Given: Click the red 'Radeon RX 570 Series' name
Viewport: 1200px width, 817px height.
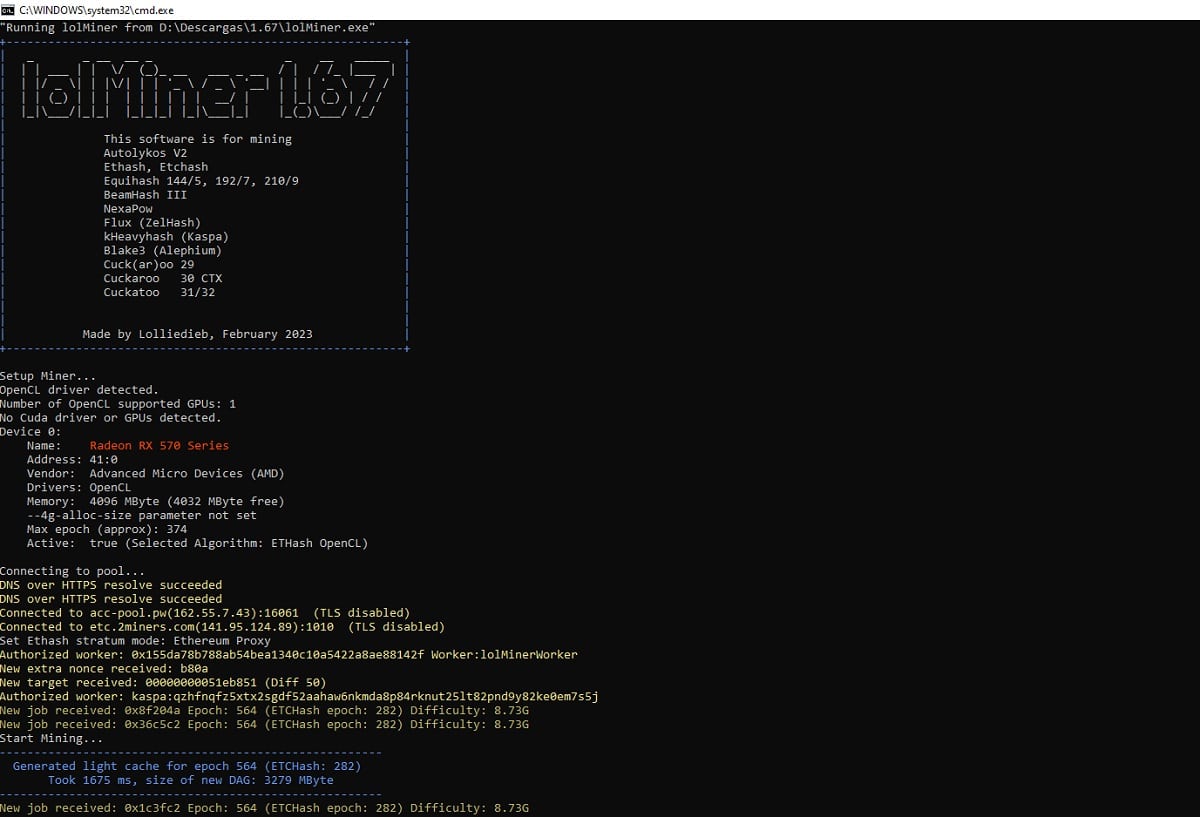Looking at the screenshot, I should (x=159, y=446).
